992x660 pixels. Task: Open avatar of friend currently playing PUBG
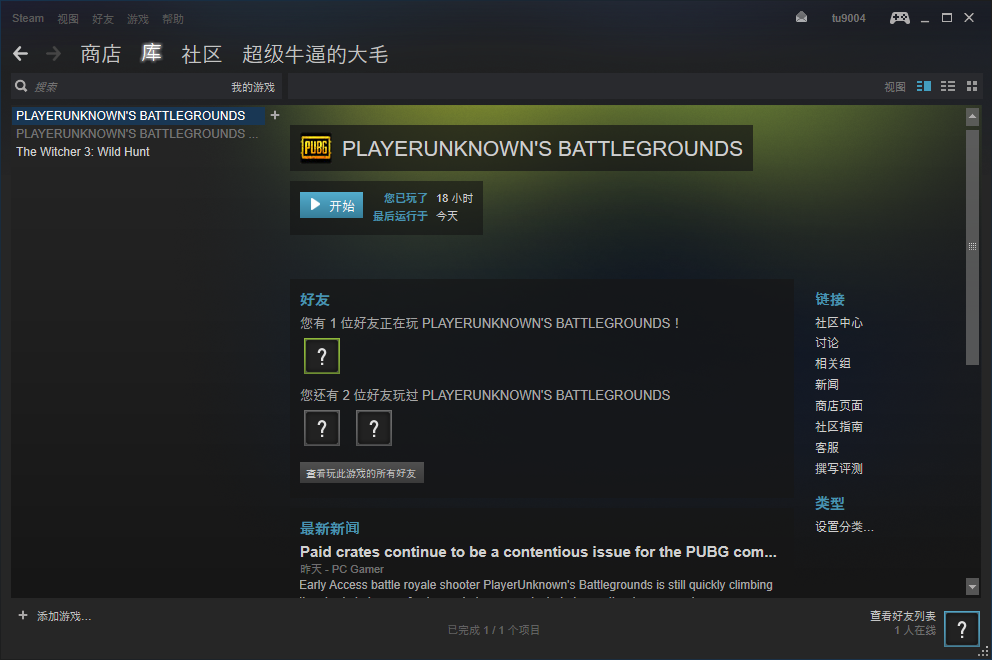[x=321, y=356]
